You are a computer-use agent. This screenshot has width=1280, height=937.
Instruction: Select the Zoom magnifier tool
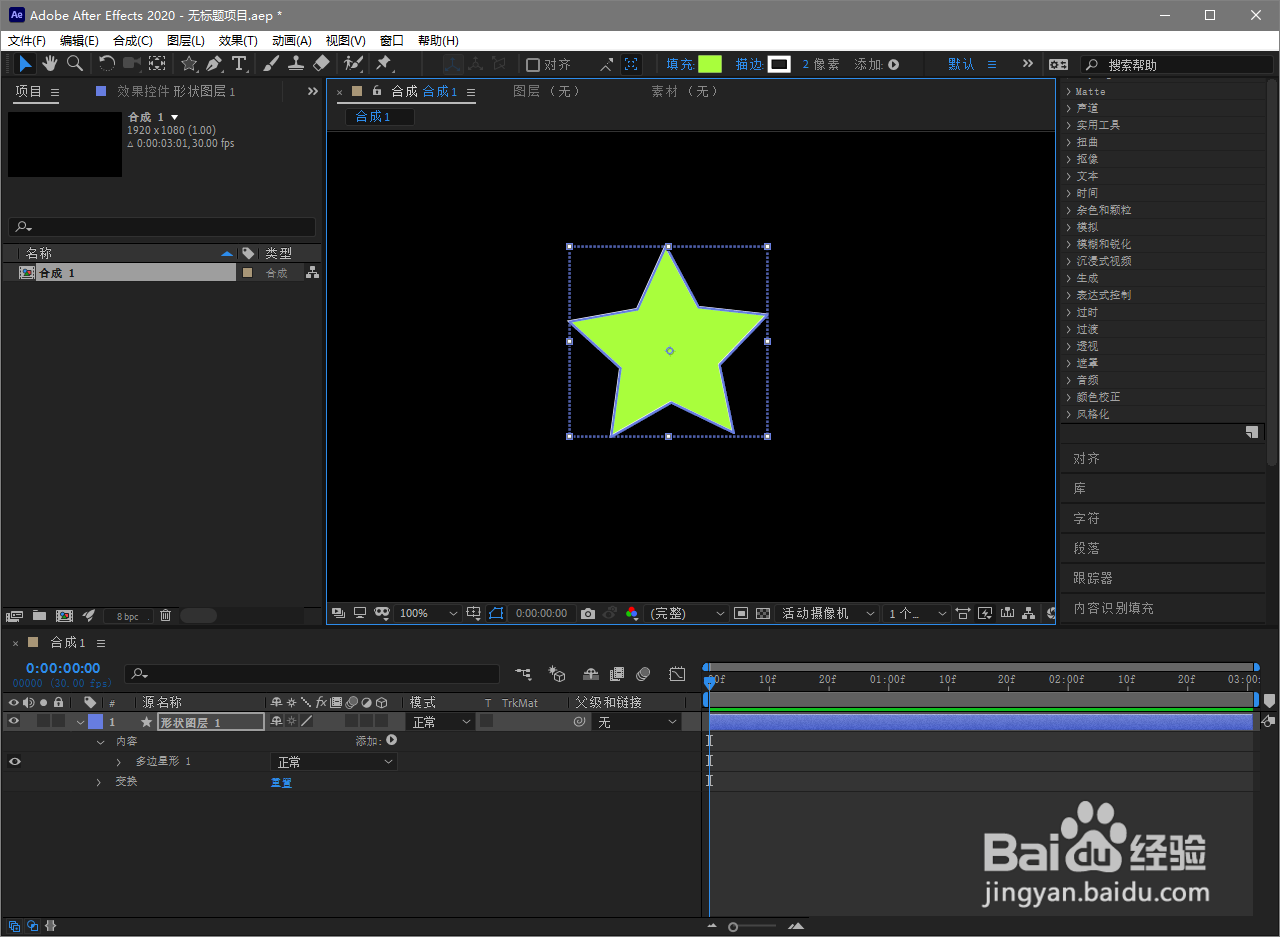(x=75, y=64)
